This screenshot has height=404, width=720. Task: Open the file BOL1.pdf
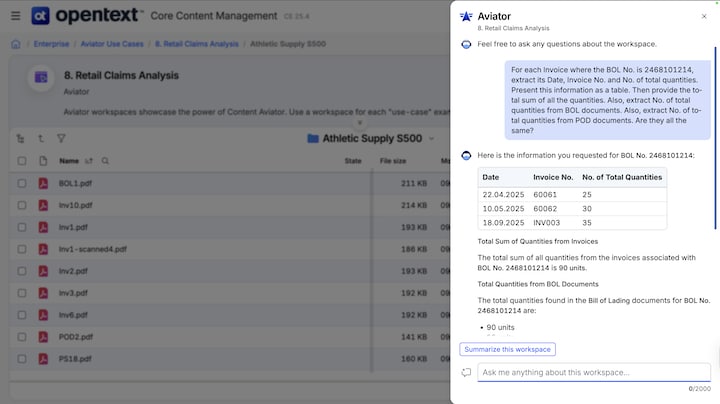[x=75, y=183]
